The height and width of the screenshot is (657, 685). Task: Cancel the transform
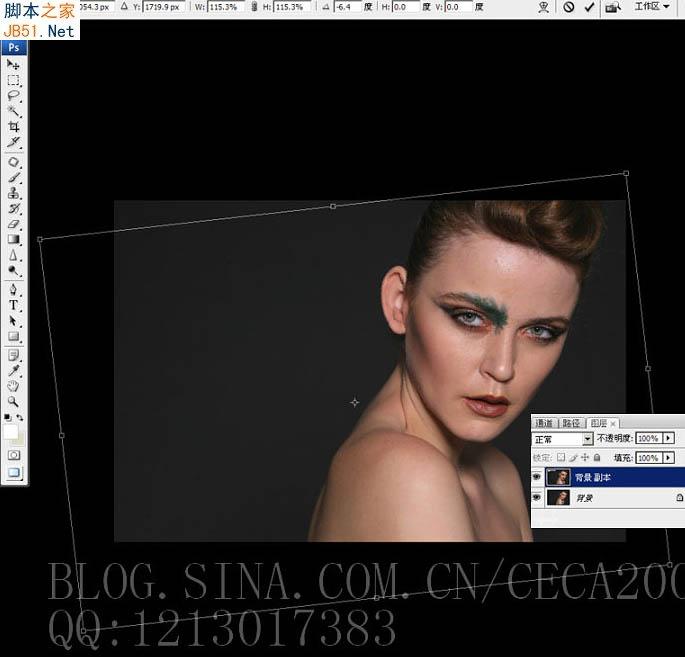pyautogui.click(x=568, y=7)
